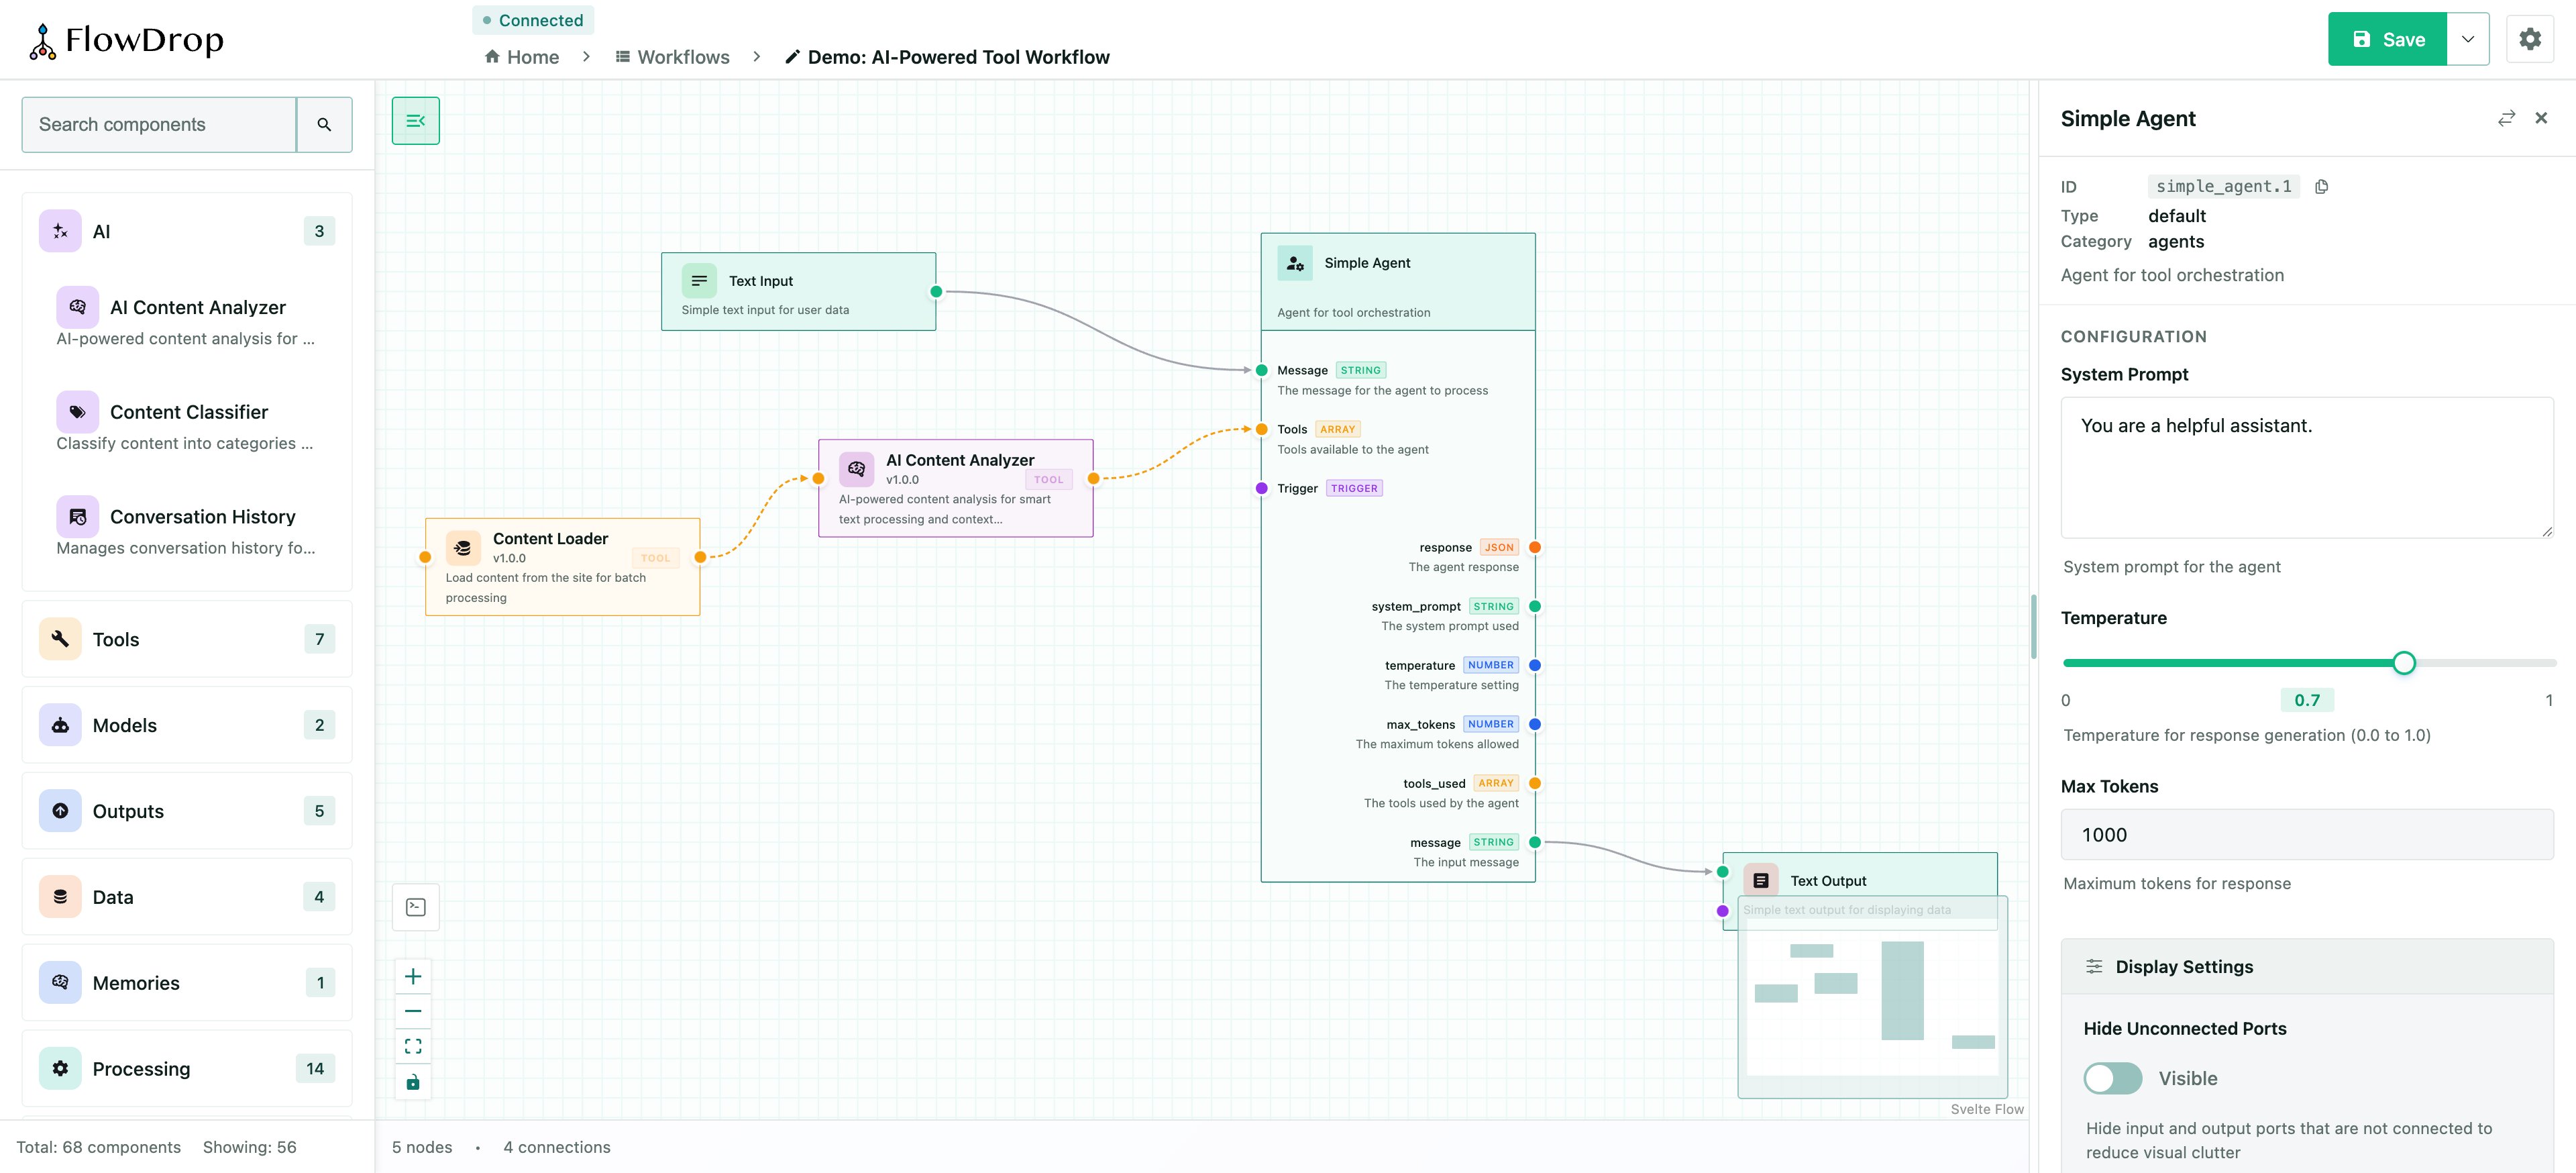Click the Models robot category icon
This screenshot has width=2576, height=1173.
[60, 725]
